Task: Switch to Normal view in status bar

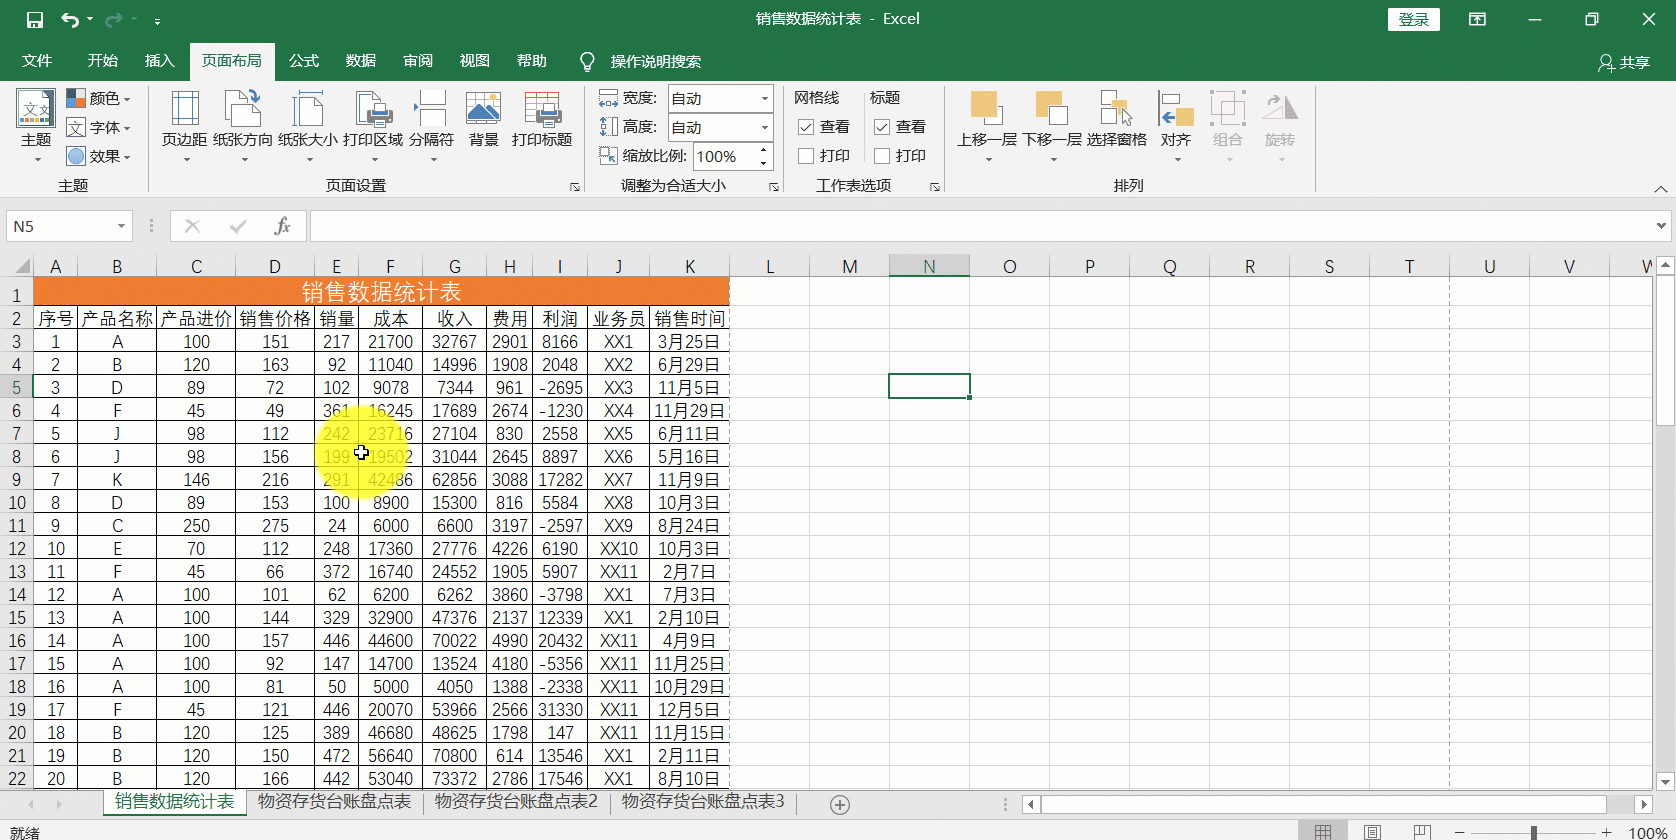Action: point(1323,832)
